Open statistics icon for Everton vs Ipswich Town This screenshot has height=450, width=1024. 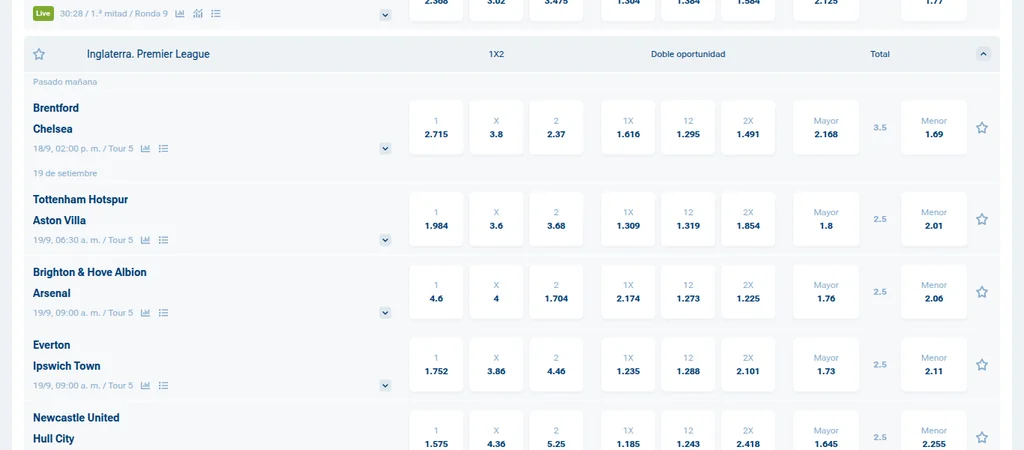coord(146,386)
